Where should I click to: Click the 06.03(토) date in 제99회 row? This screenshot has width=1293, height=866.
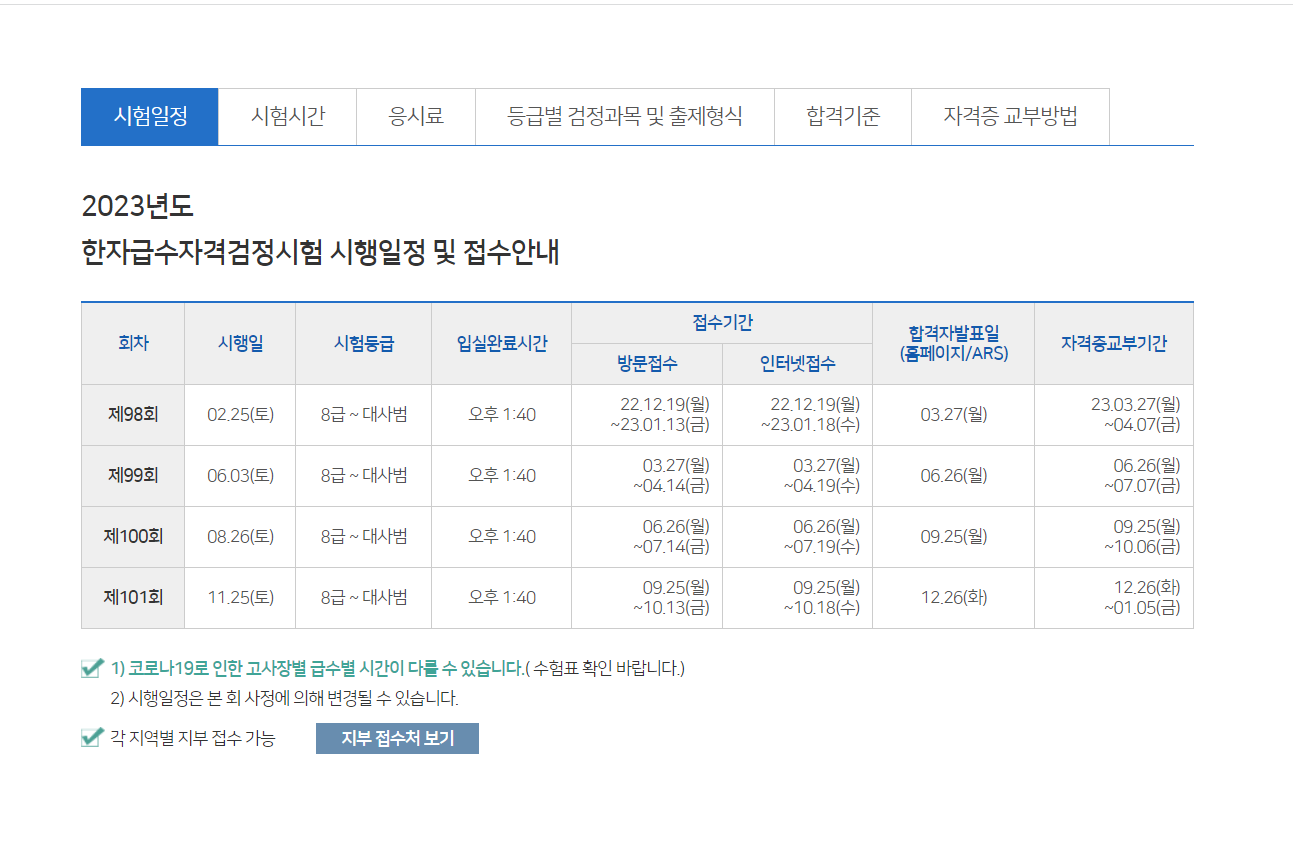coord(239,476)
